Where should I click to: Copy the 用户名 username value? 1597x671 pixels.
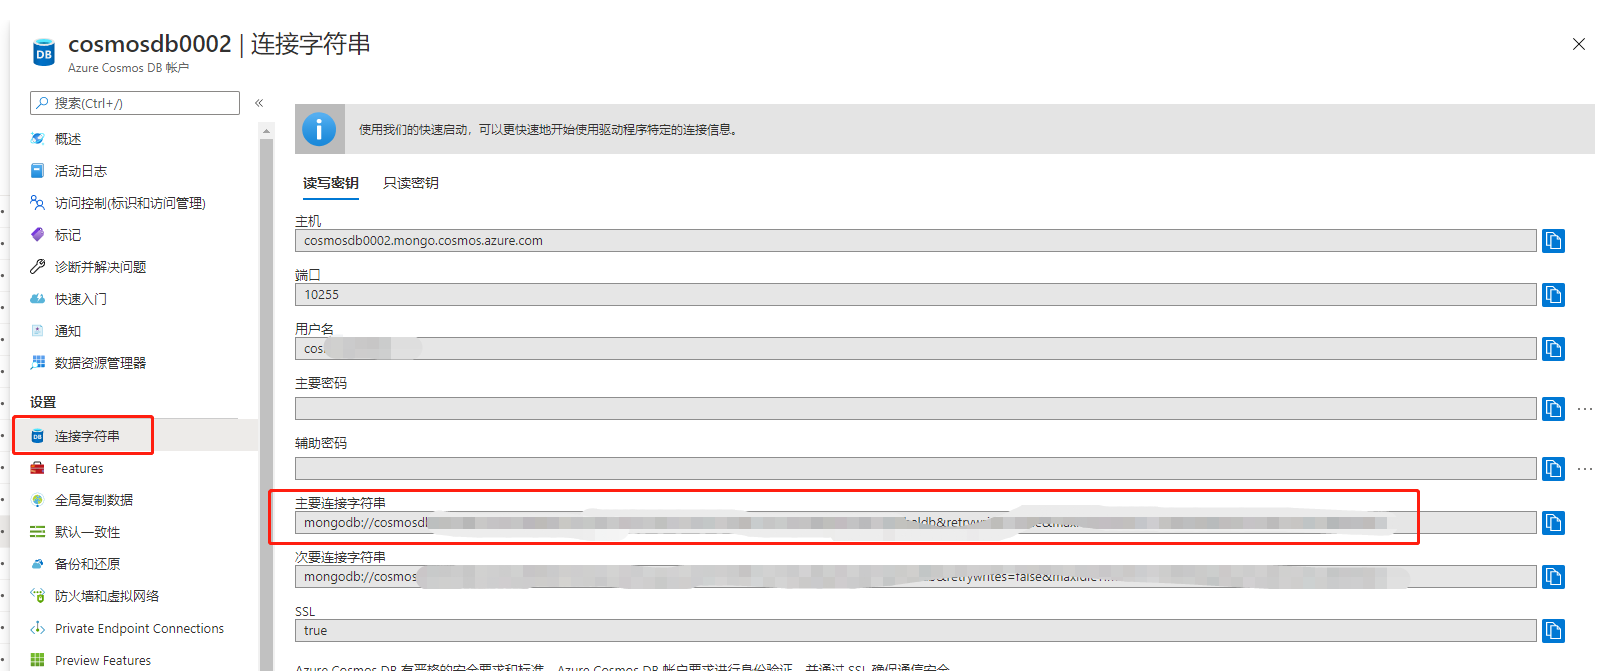[1553, 349]
